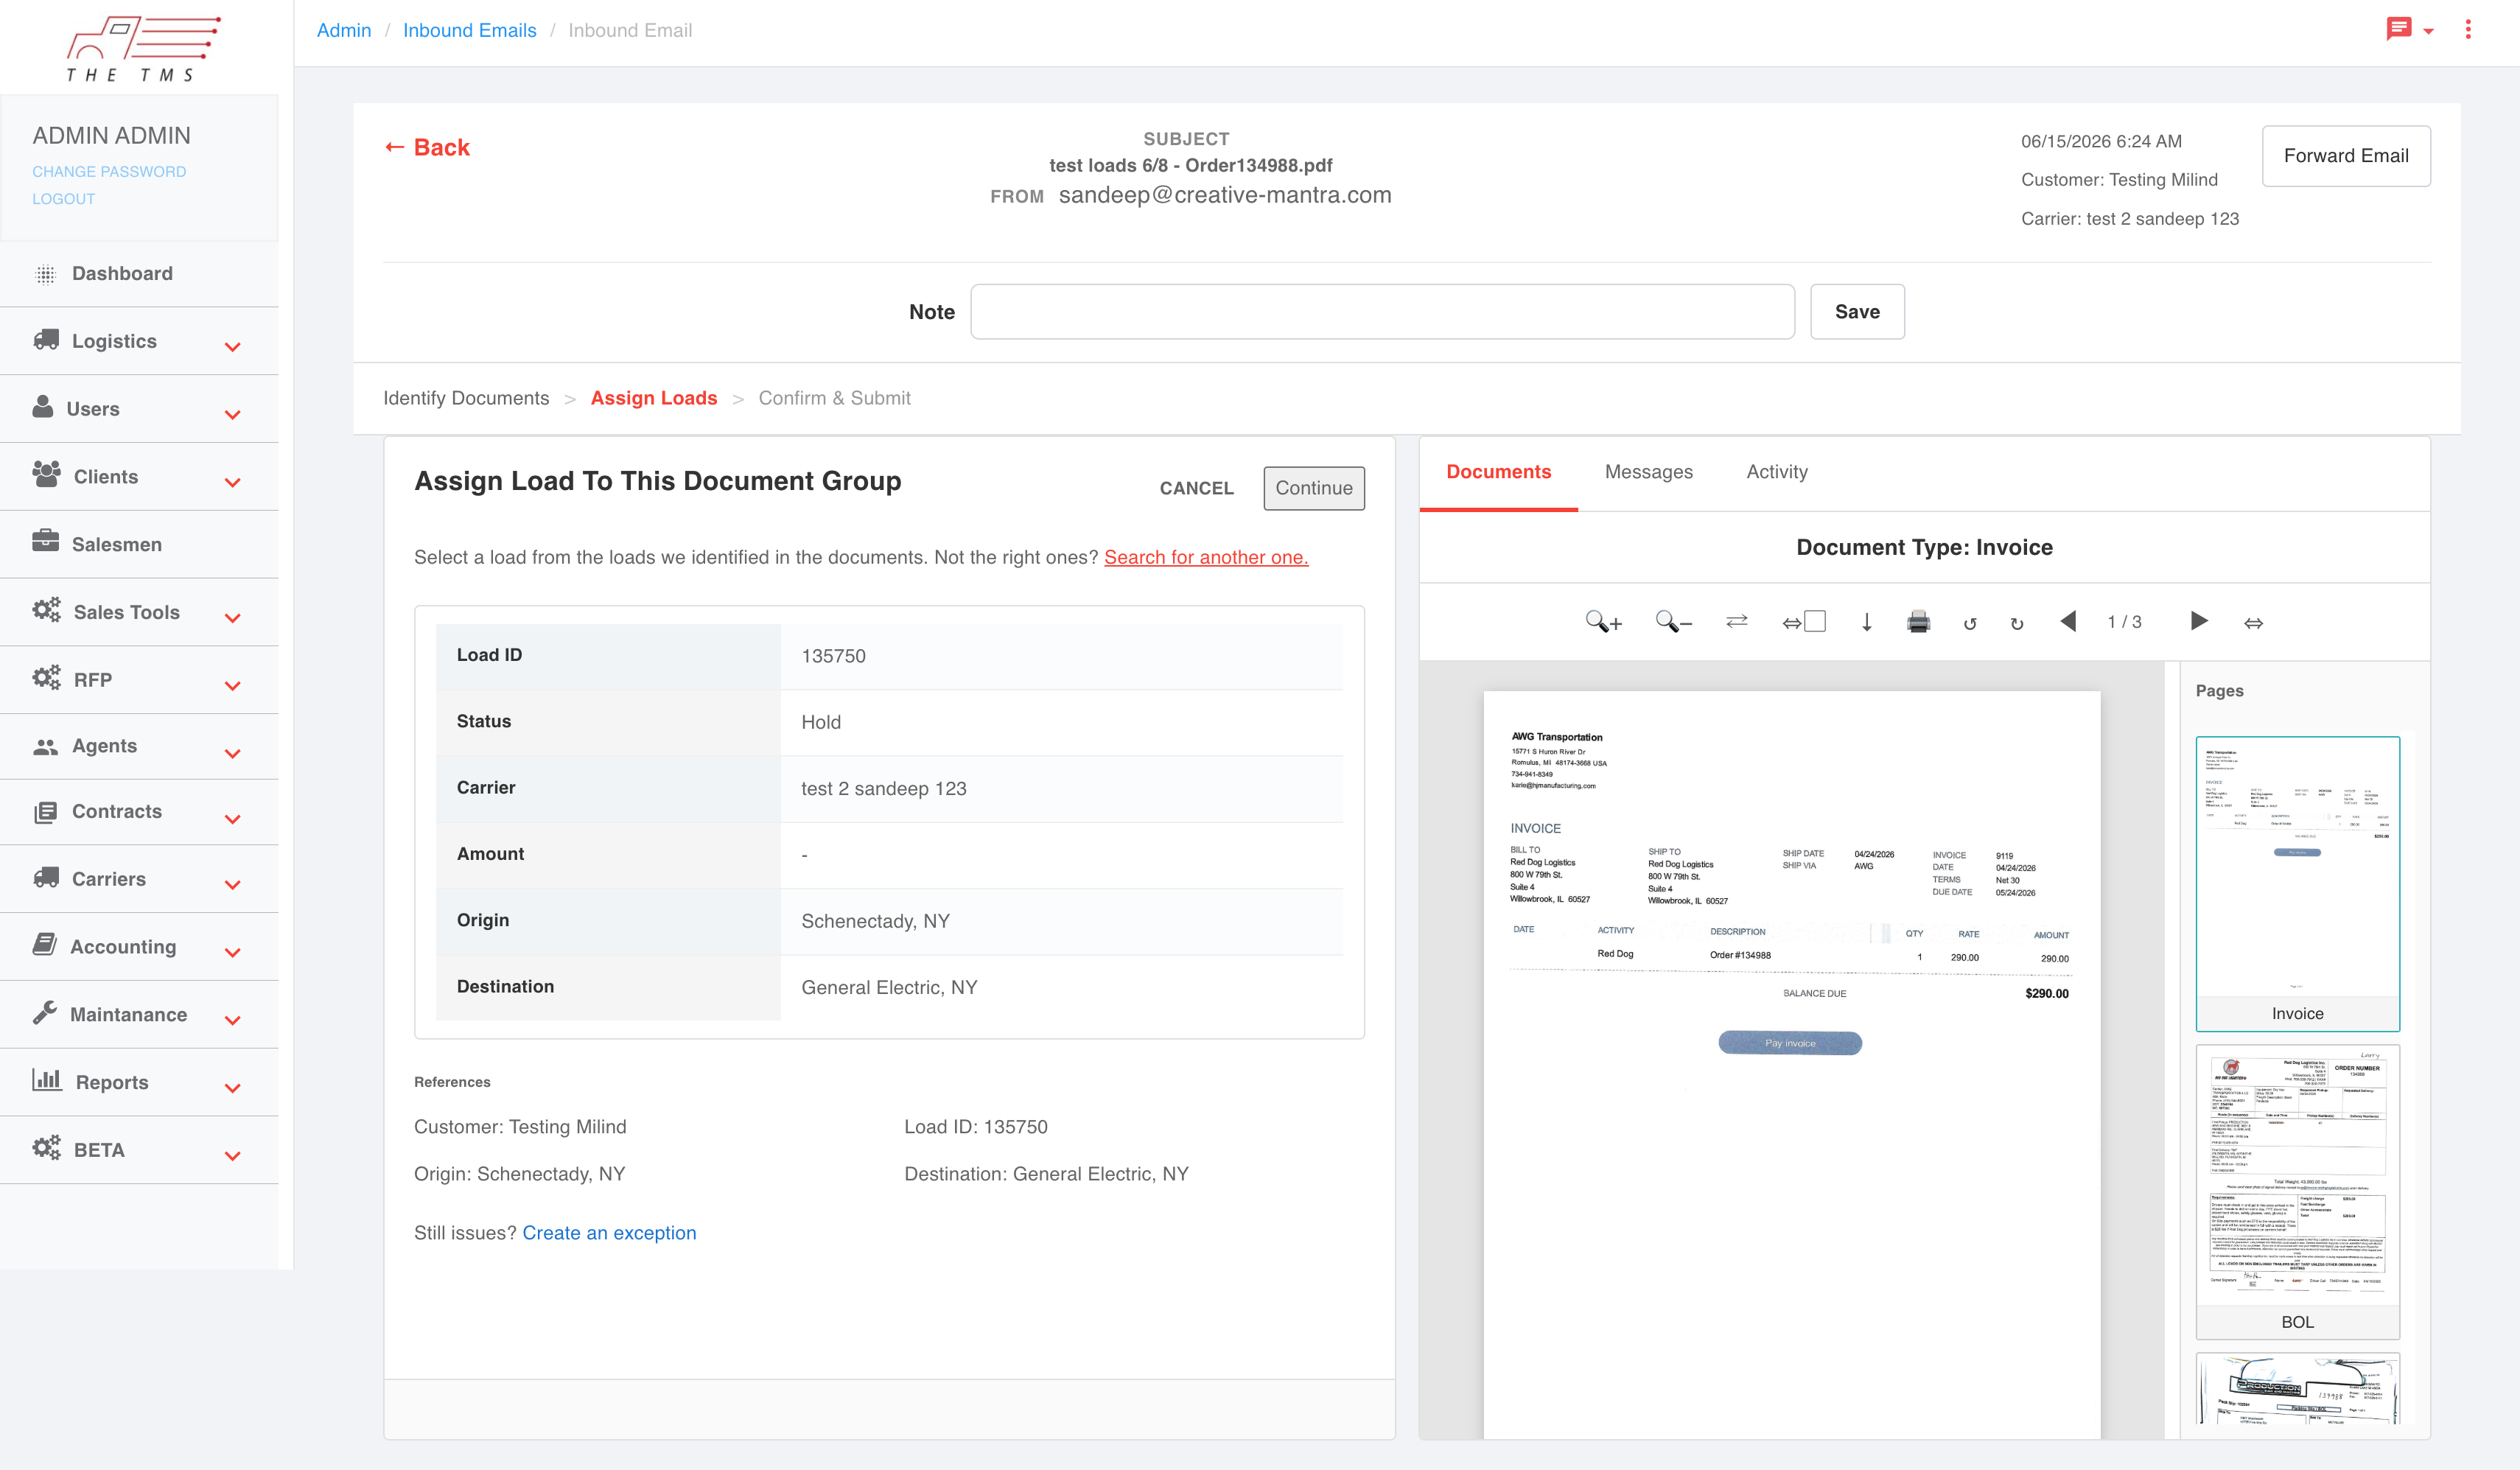2520x1470 pixels.
Task: Expand the Sales Tools chevron
Action: click(x=233, y=618)
